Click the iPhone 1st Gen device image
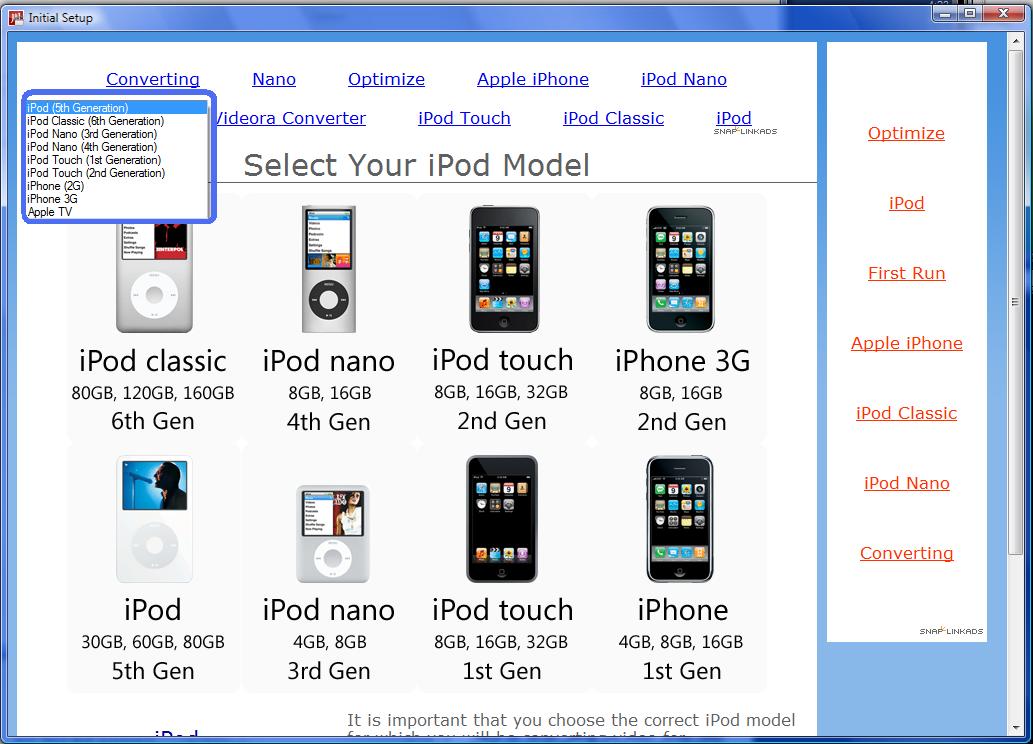 point(680,519)
